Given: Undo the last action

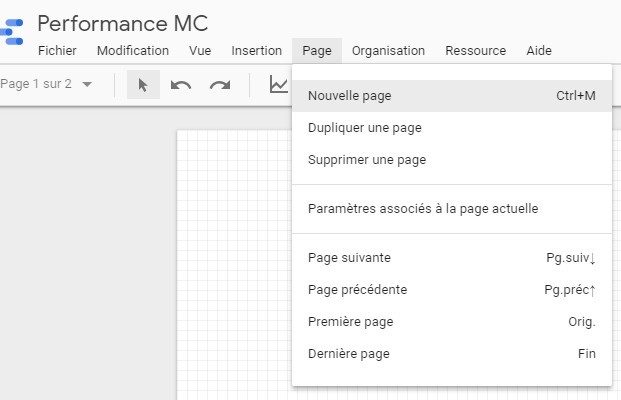Looking at the screenshot, I should [x=181, y=85].
